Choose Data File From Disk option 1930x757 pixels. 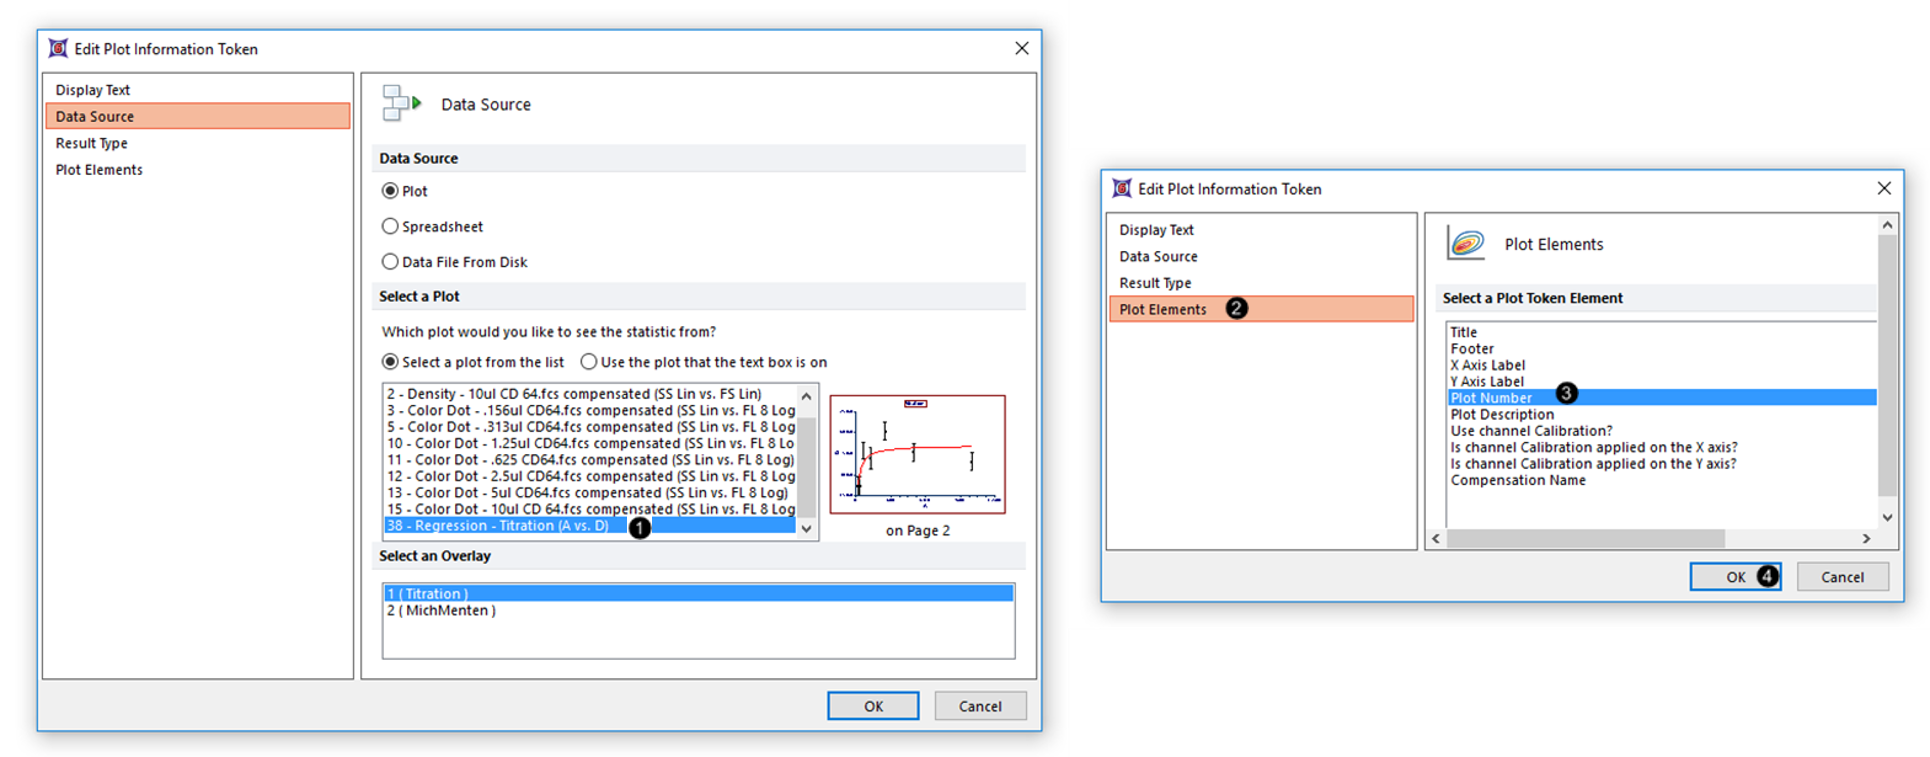390,262
